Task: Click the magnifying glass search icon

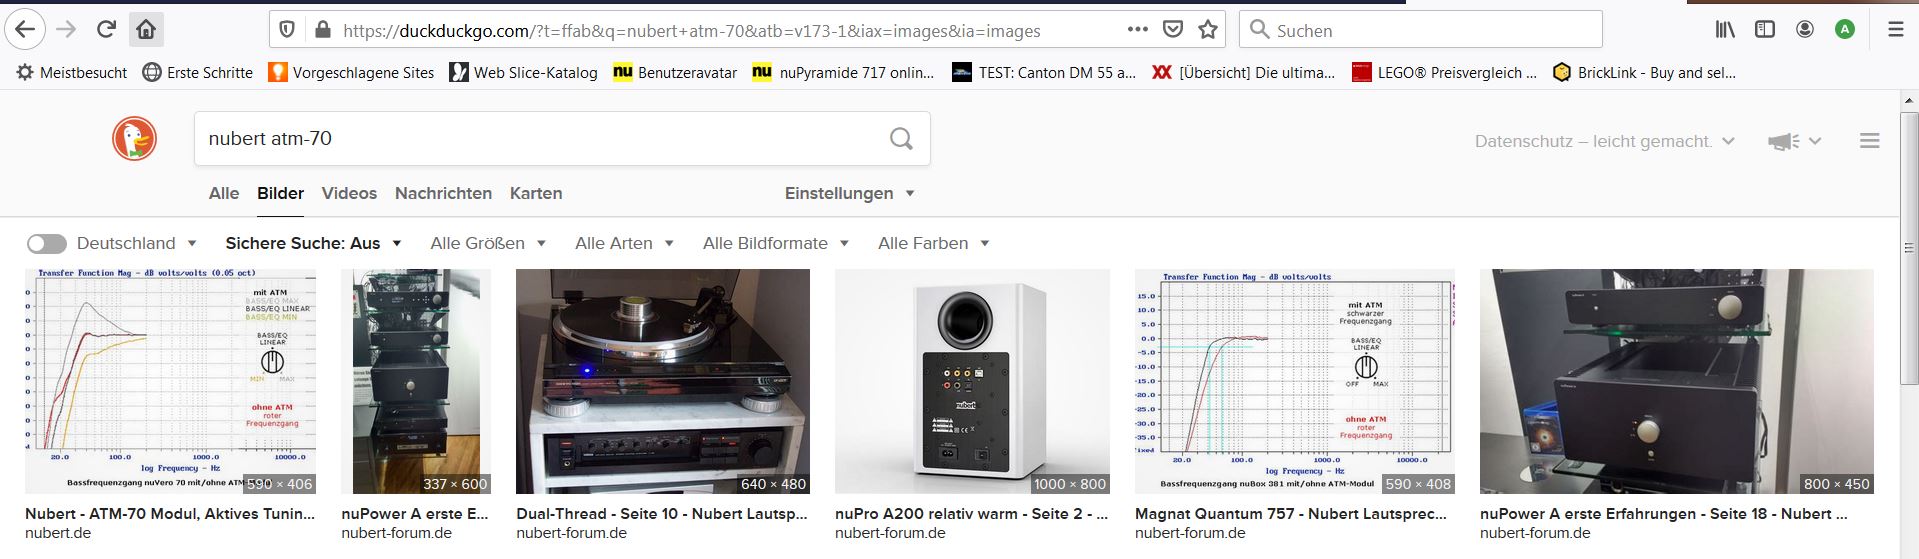Action: [901, 139]
